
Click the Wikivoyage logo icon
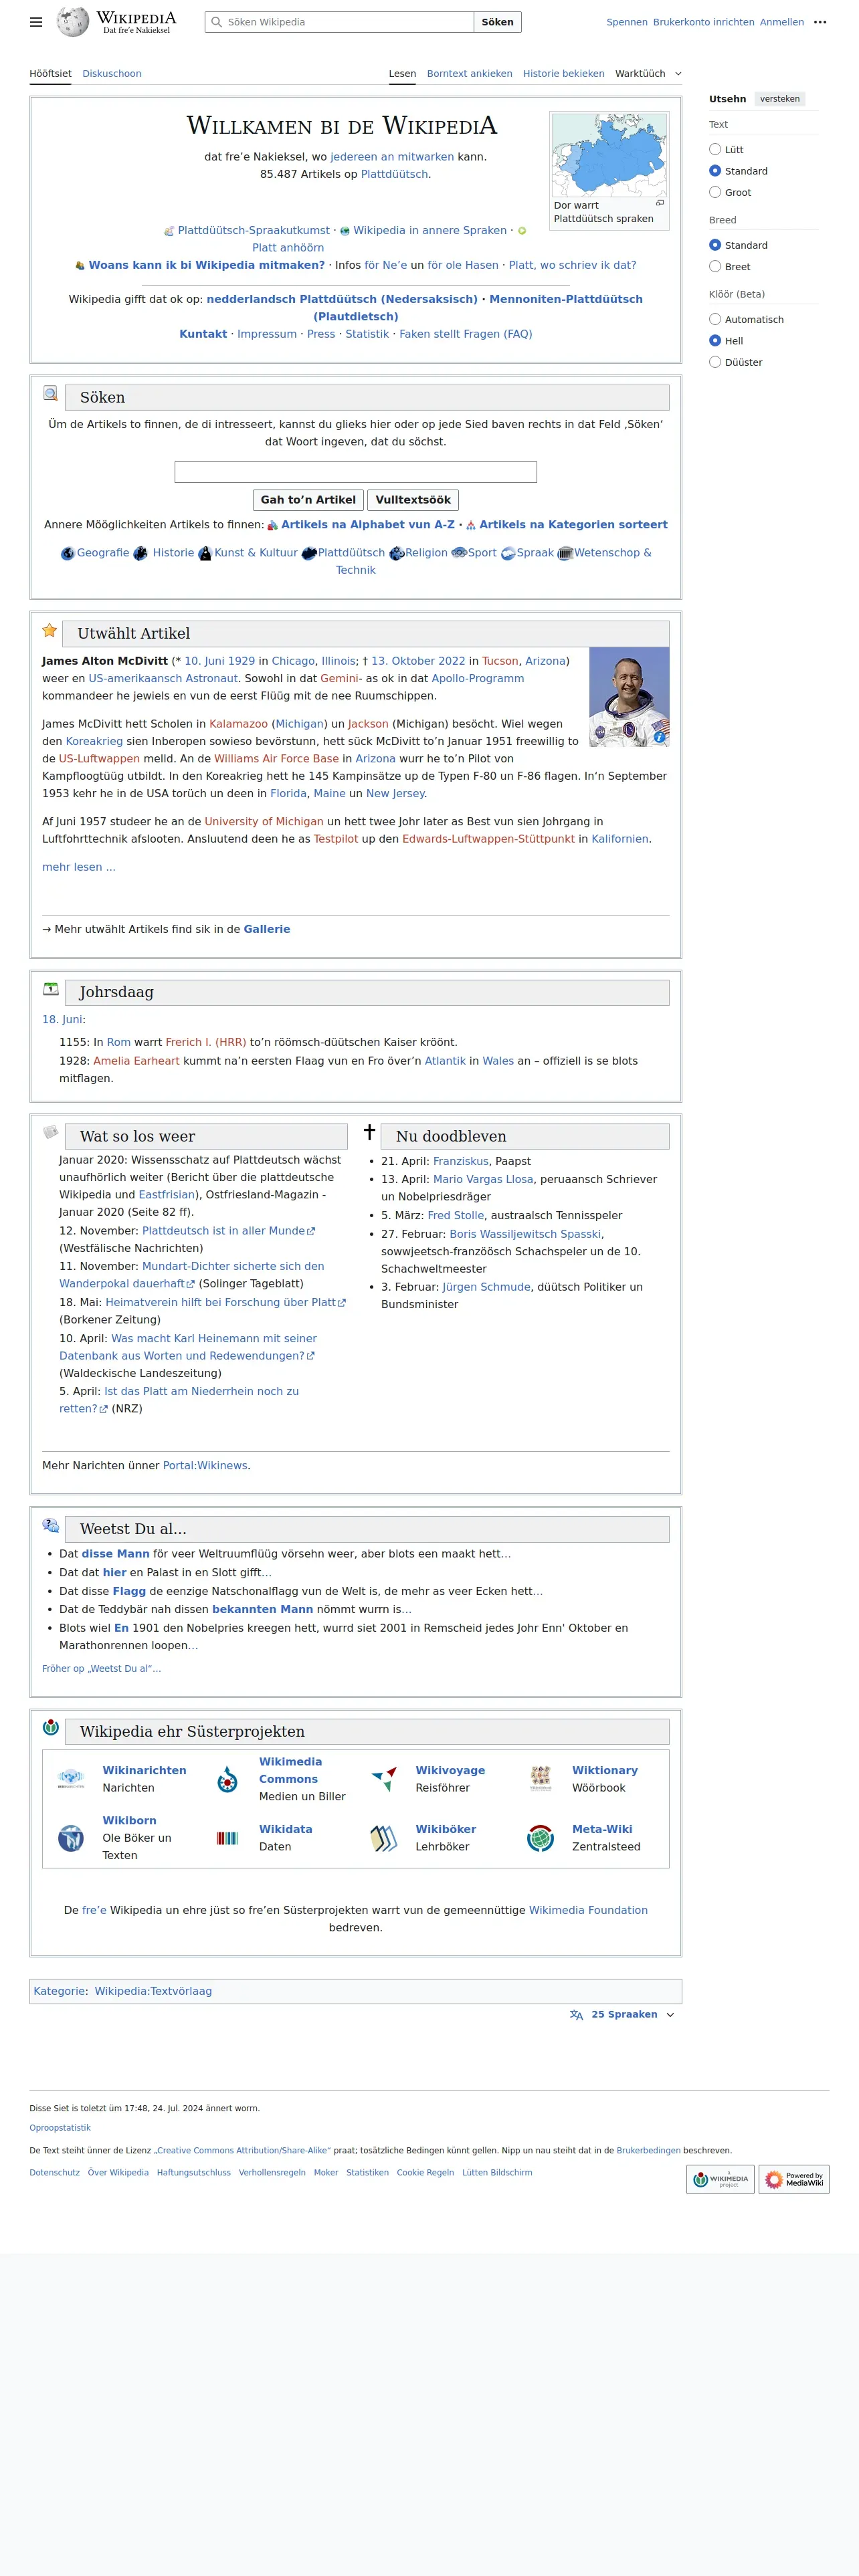(x=384, y=1779)
